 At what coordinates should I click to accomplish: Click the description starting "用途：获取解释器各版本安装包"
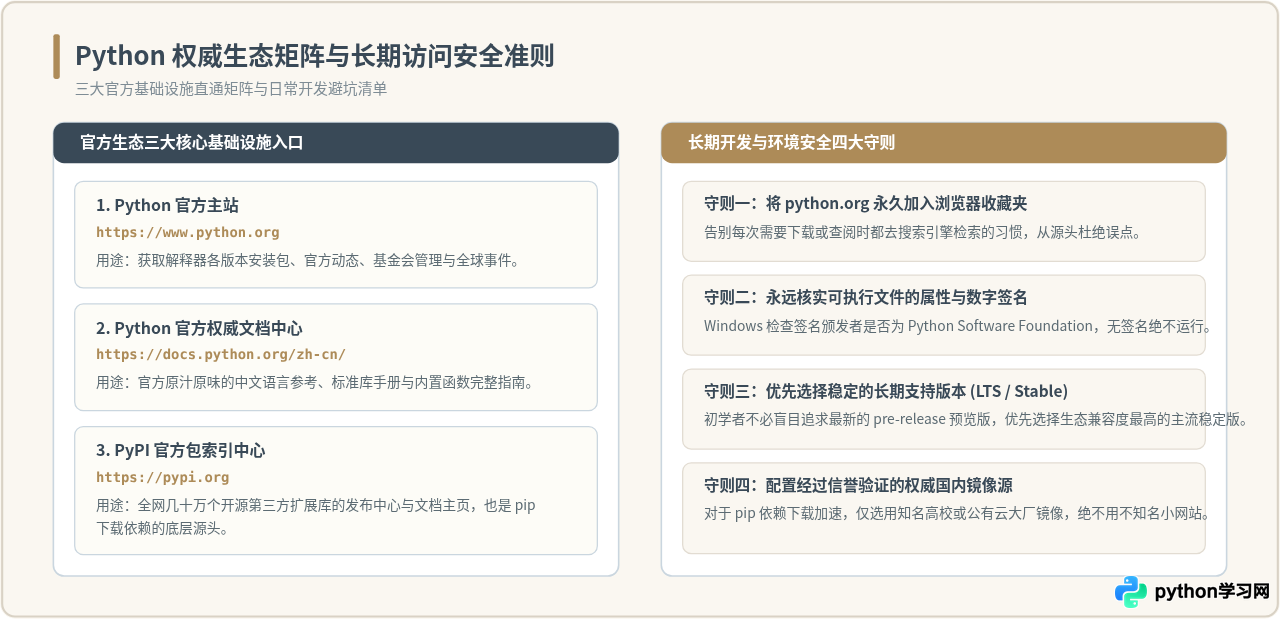coord(307,260)
